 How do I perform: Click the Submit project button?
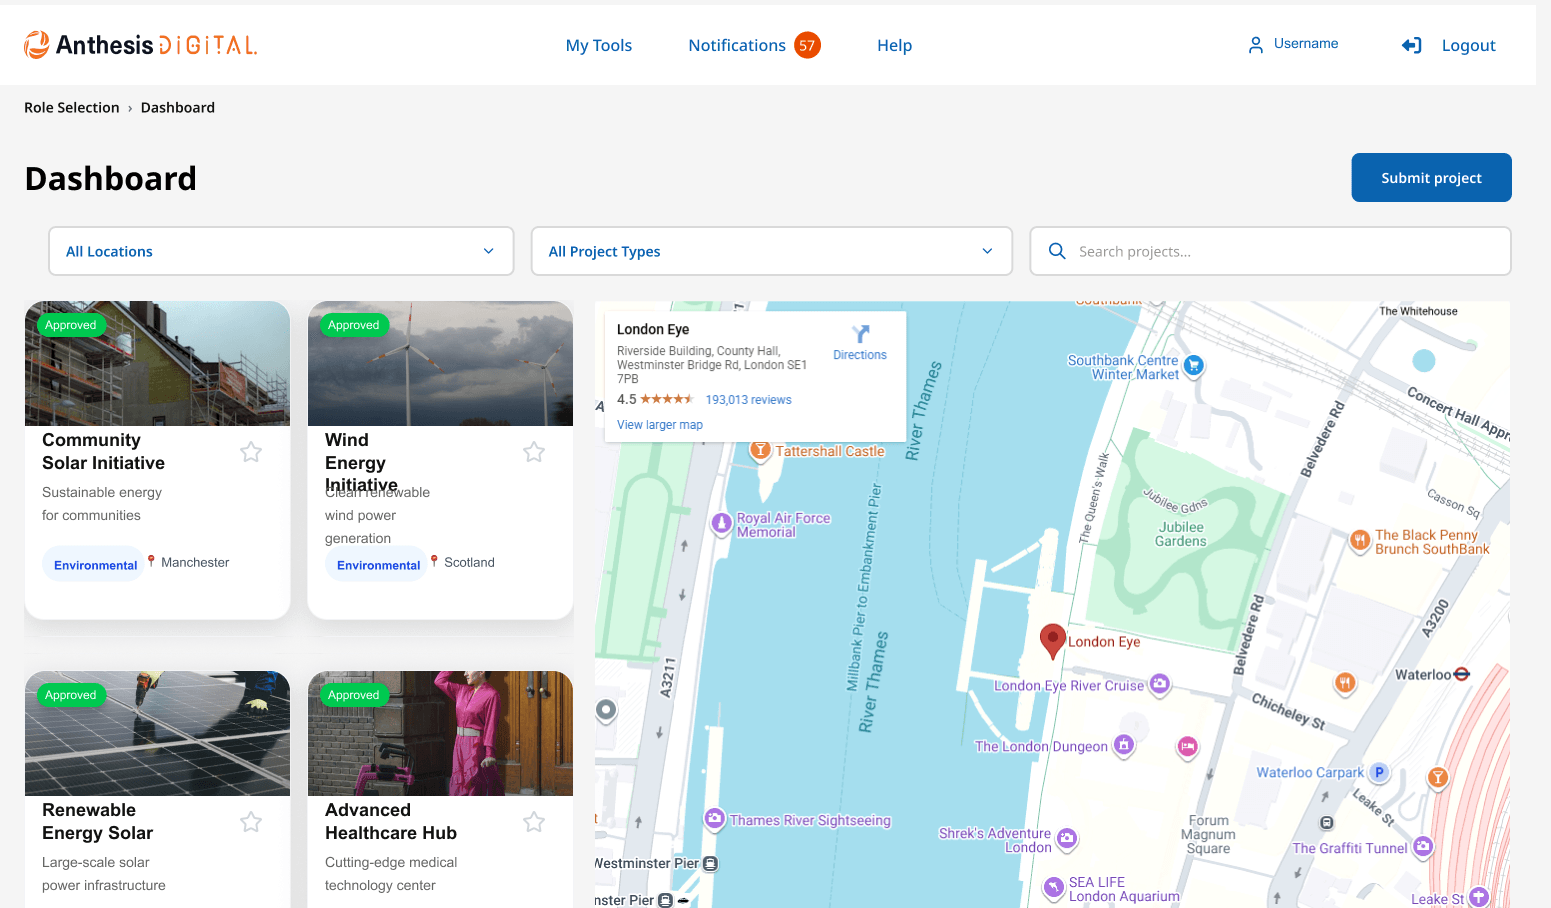1431,178
